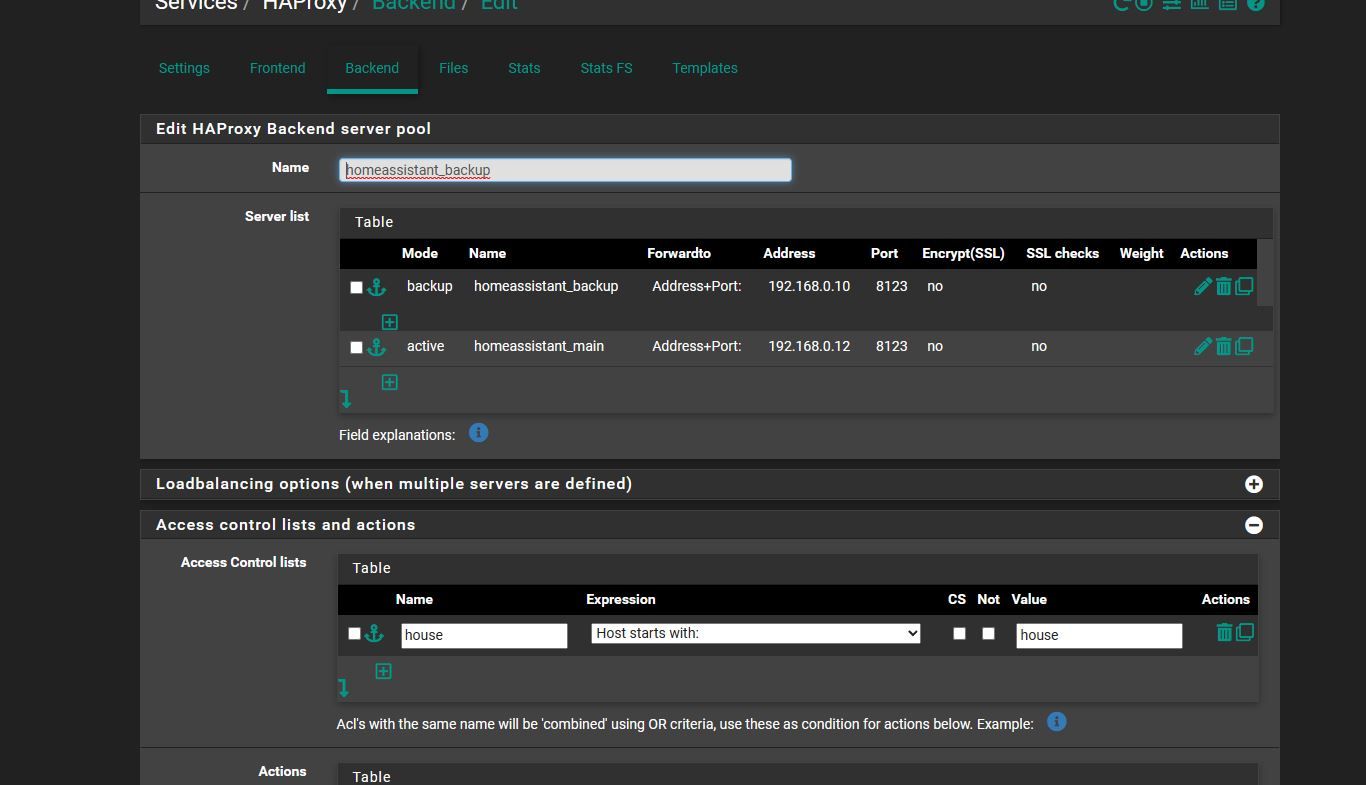
Task: Delete the house ACL entry
Action: click(1224, 632)
